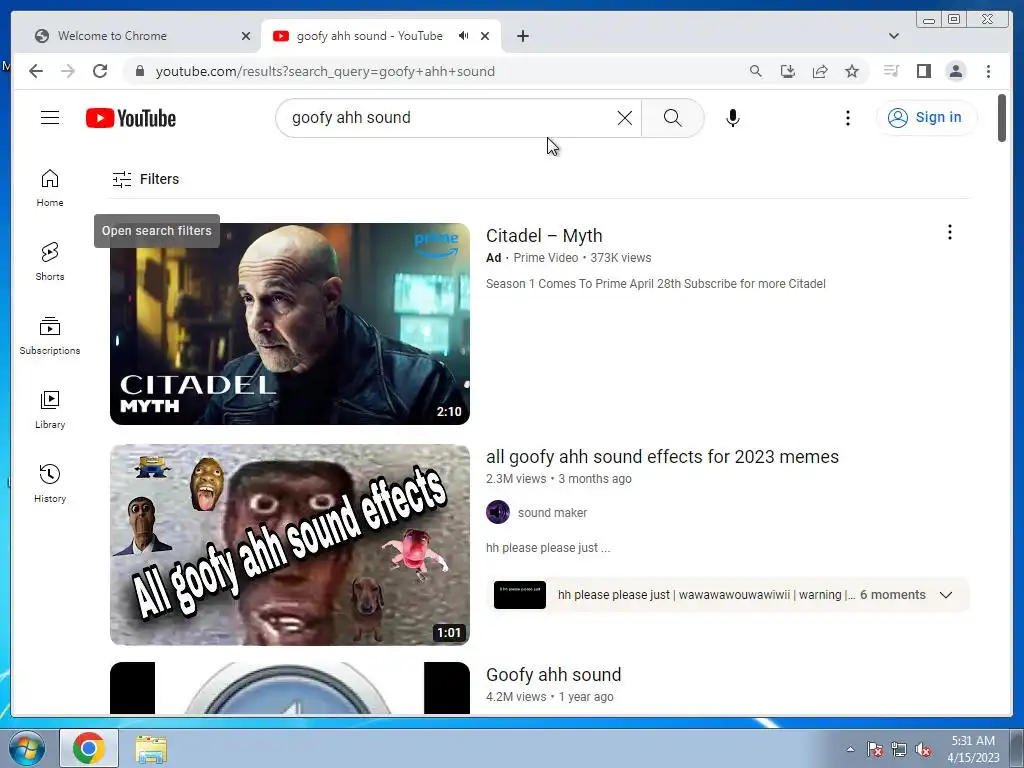Close the Welcome to Chrome tab
Screen dimensions: 1024x768
point(246,36)
